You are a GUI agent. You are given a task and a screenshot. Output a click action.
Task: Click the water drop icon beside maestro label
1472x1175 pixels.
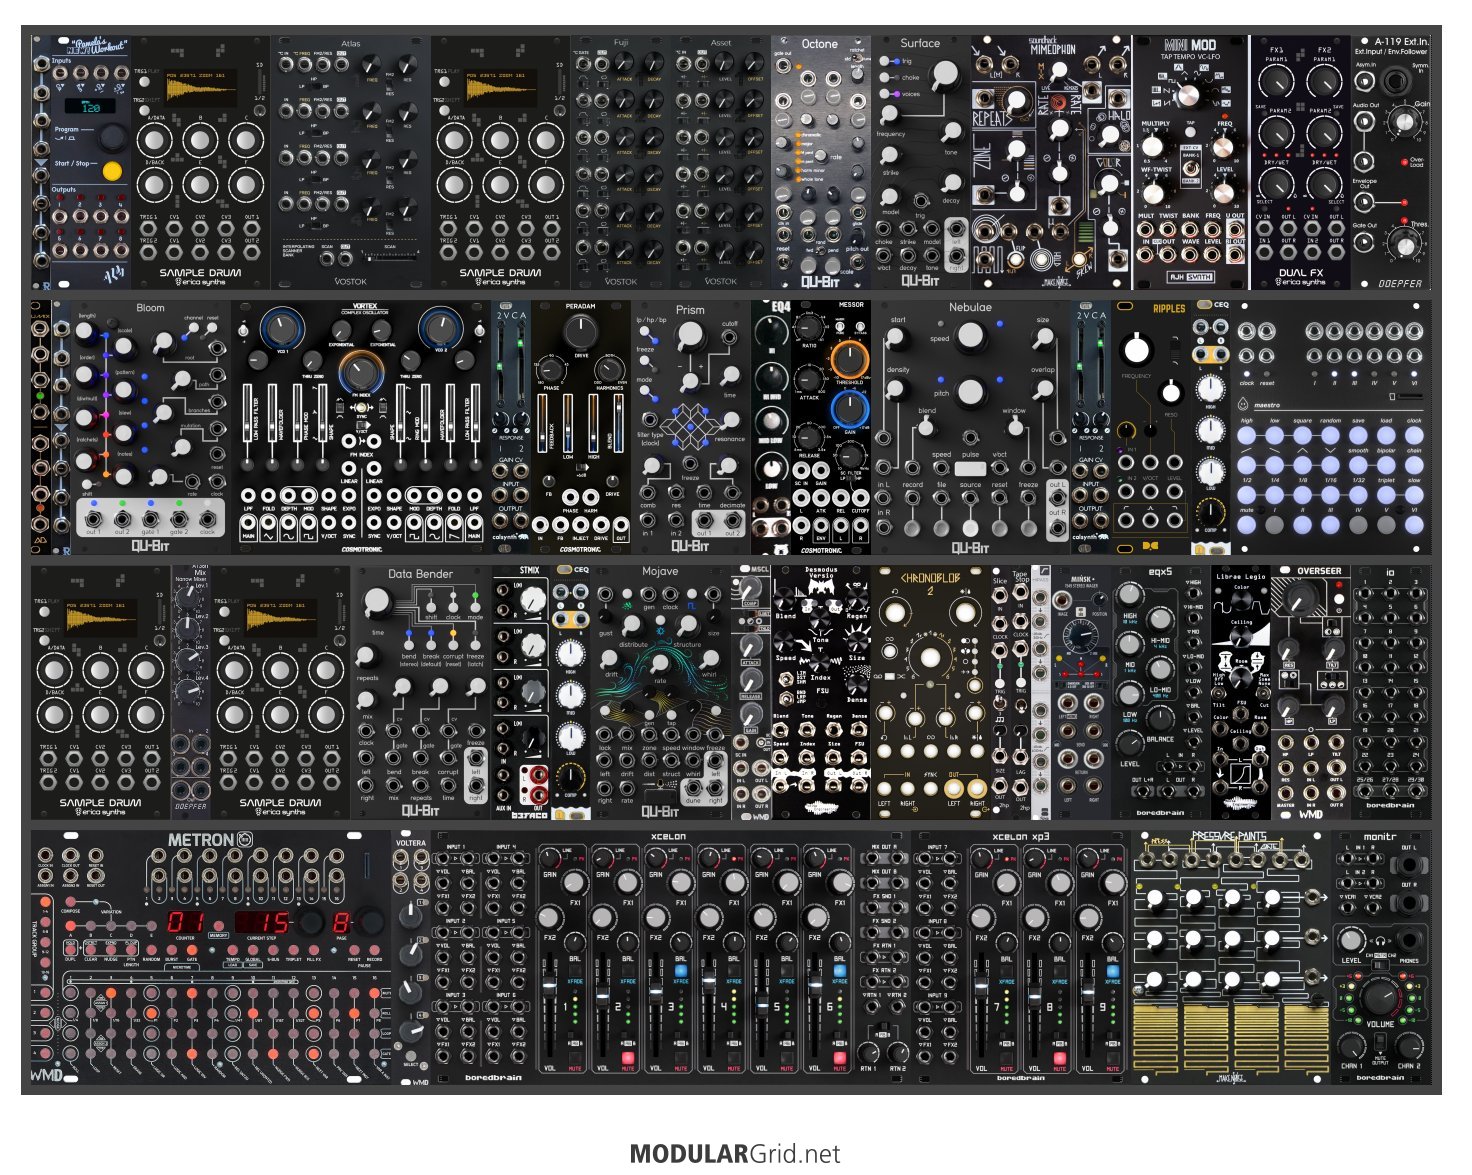(x=1245, y=405)
